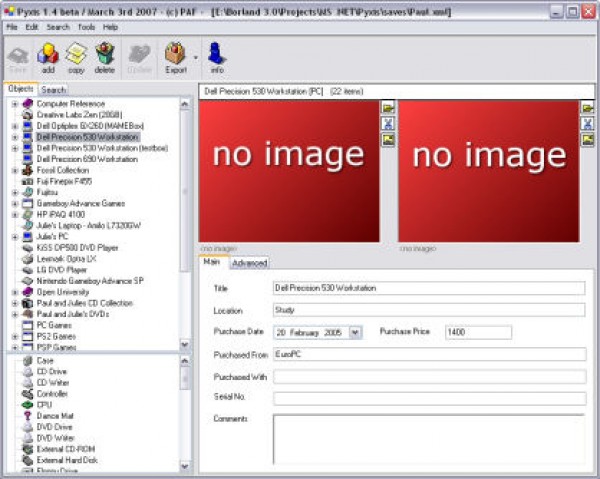Image resolution: width=600 pixels, height=479 pixels.
Task: View the right image with the picture icon
Action: pos(587,140)
